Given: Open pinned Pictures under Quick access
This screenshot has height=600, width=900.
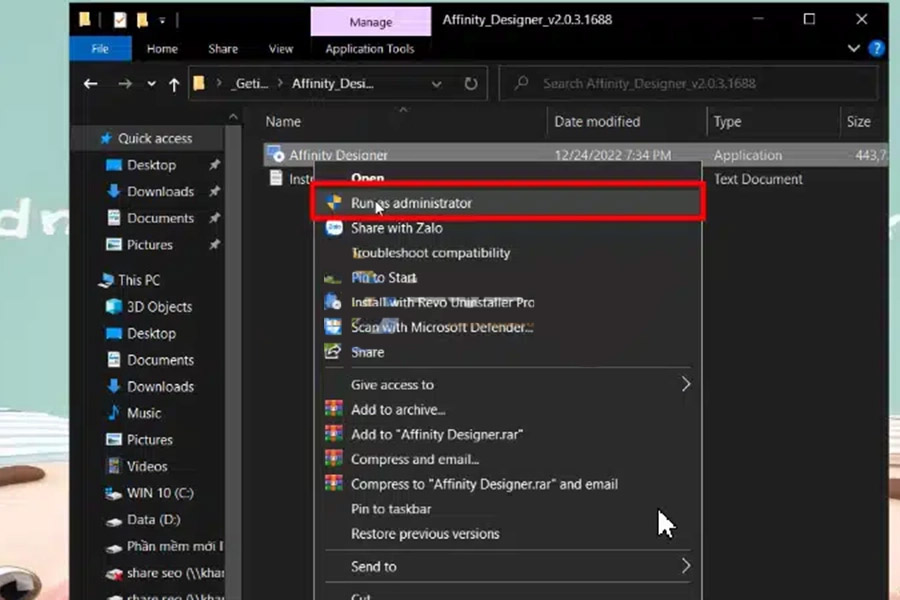Looking at the screenshot, I should coord(149,245).
